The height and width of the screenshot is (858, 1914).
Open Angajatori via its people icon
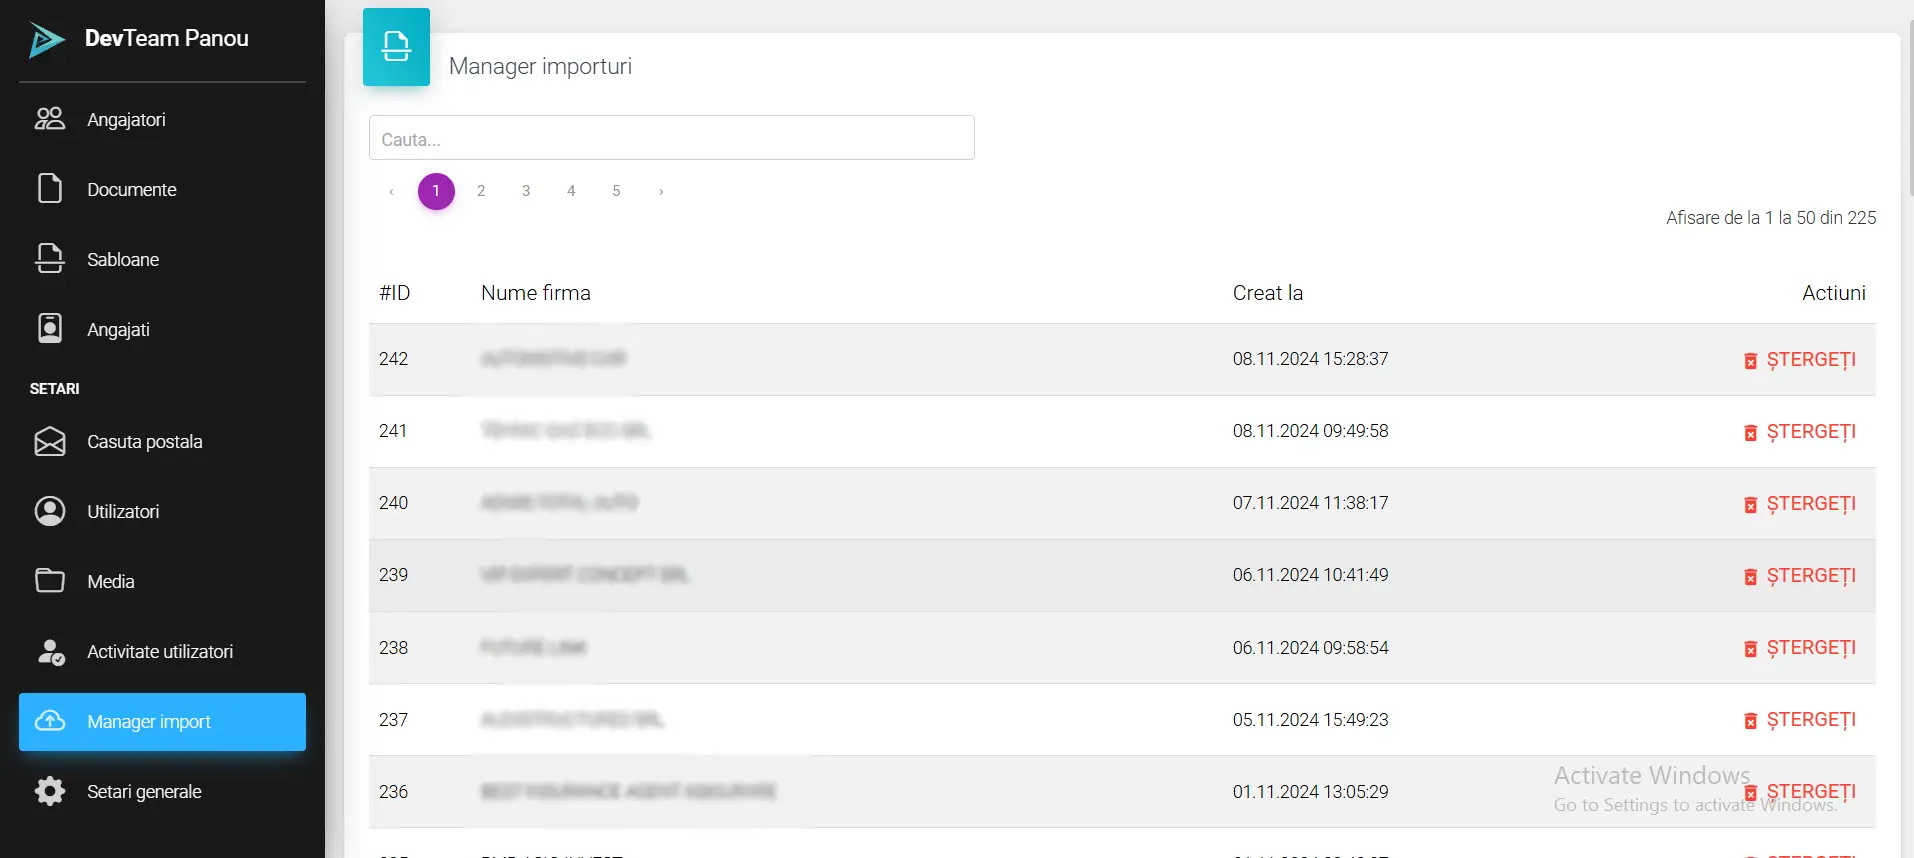coord(50,119)
